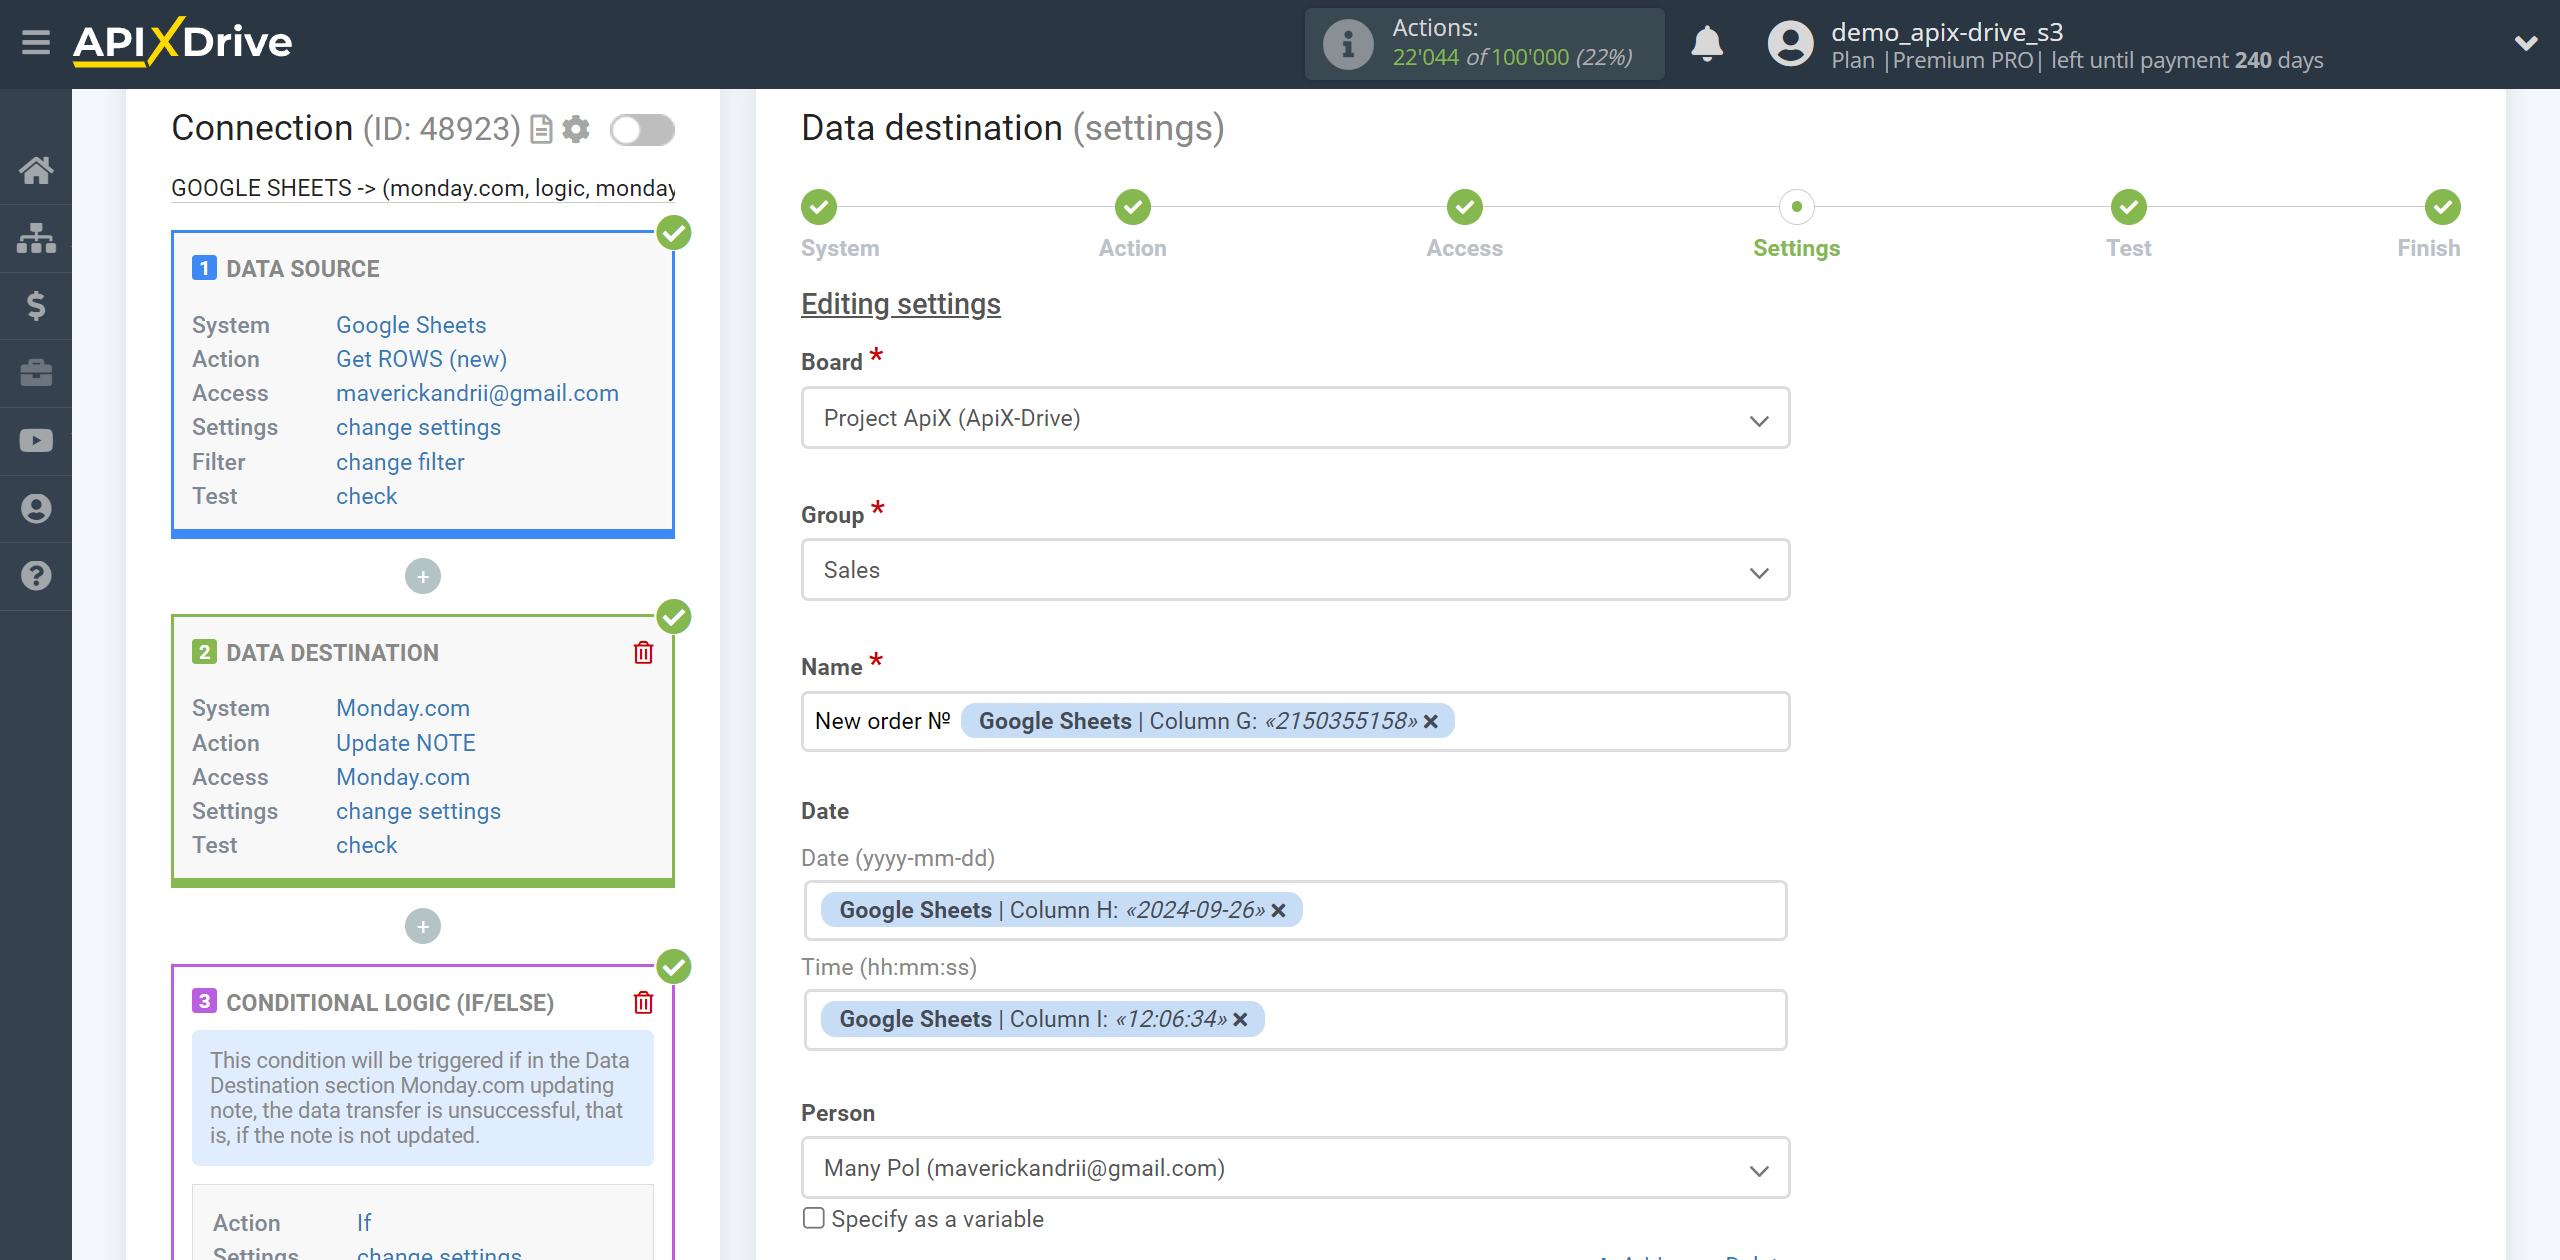Click the actions info icon
The width and height of the screenshot is (2560, 1260).
[1348, 44]
